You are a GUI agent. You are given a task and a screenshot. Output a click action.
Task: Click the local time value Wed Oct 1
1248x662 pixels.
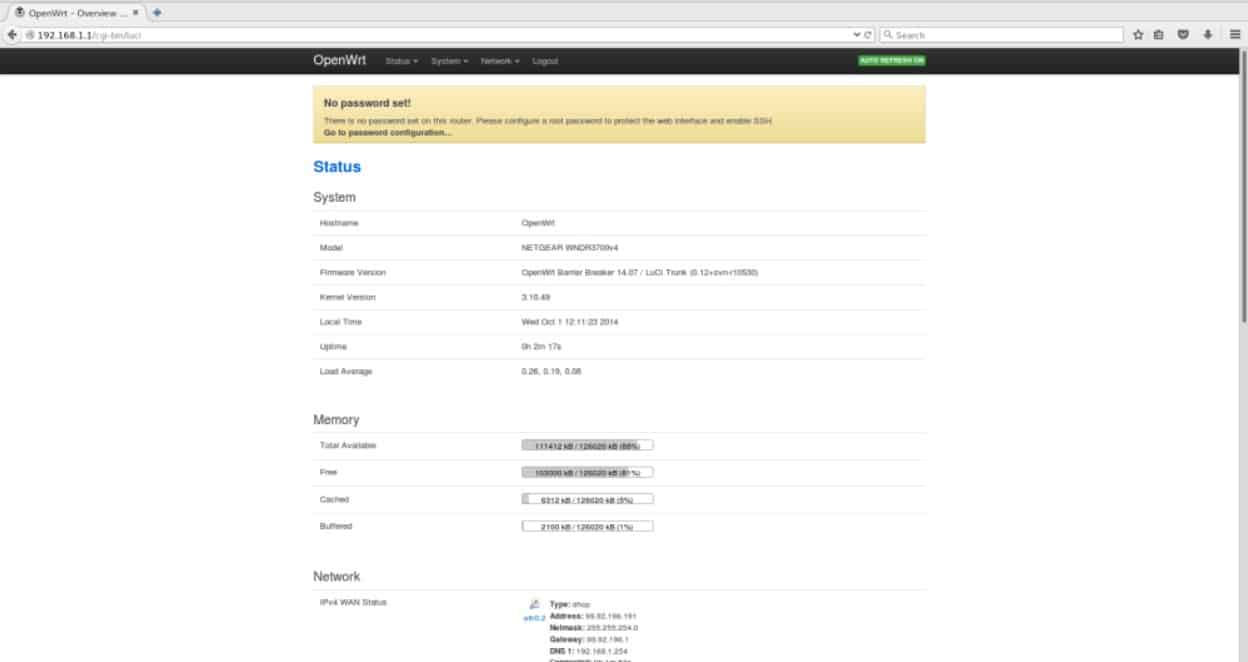pyautogui.click(x=571, y=322)
